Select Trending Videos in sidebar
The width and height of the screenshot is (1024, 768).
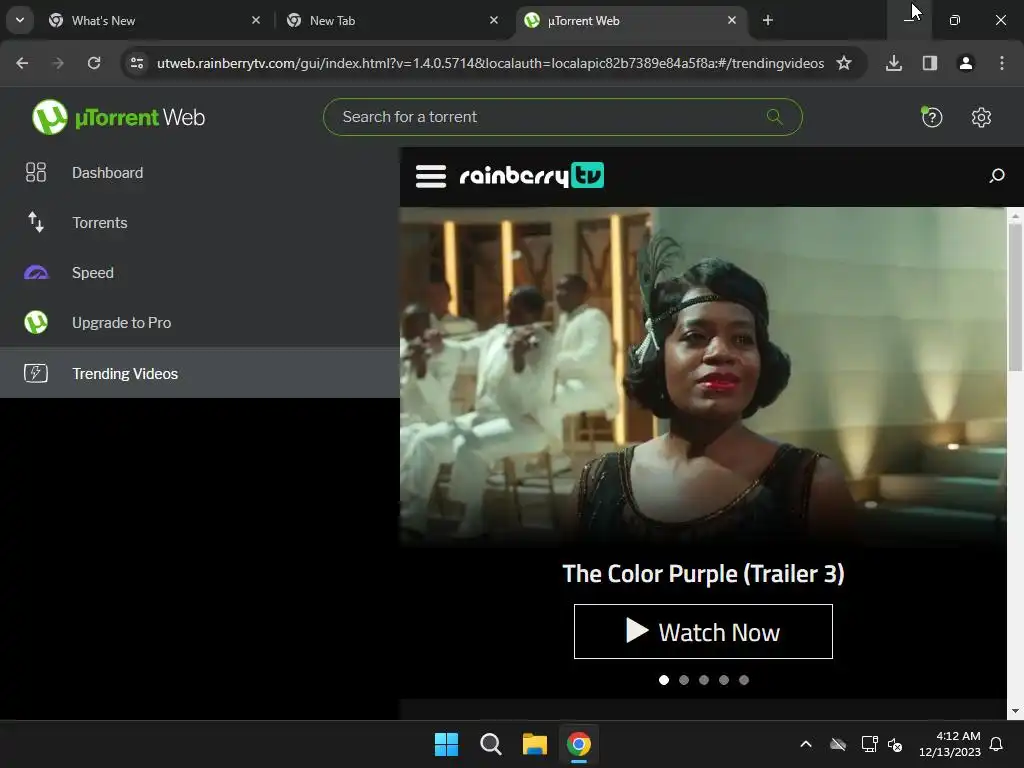pyautogui.click(x=200, y=373)
